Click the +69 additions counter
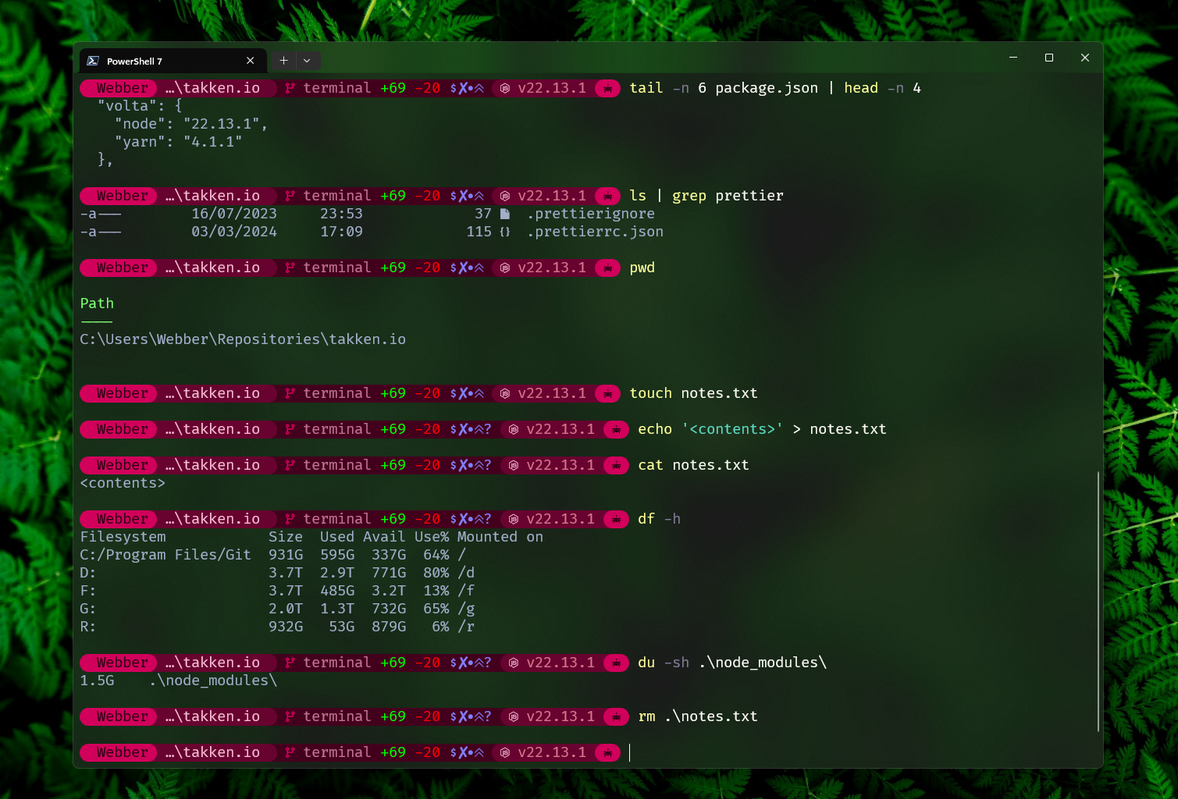Screen dimensions: 1178x799 pos(391,752)
